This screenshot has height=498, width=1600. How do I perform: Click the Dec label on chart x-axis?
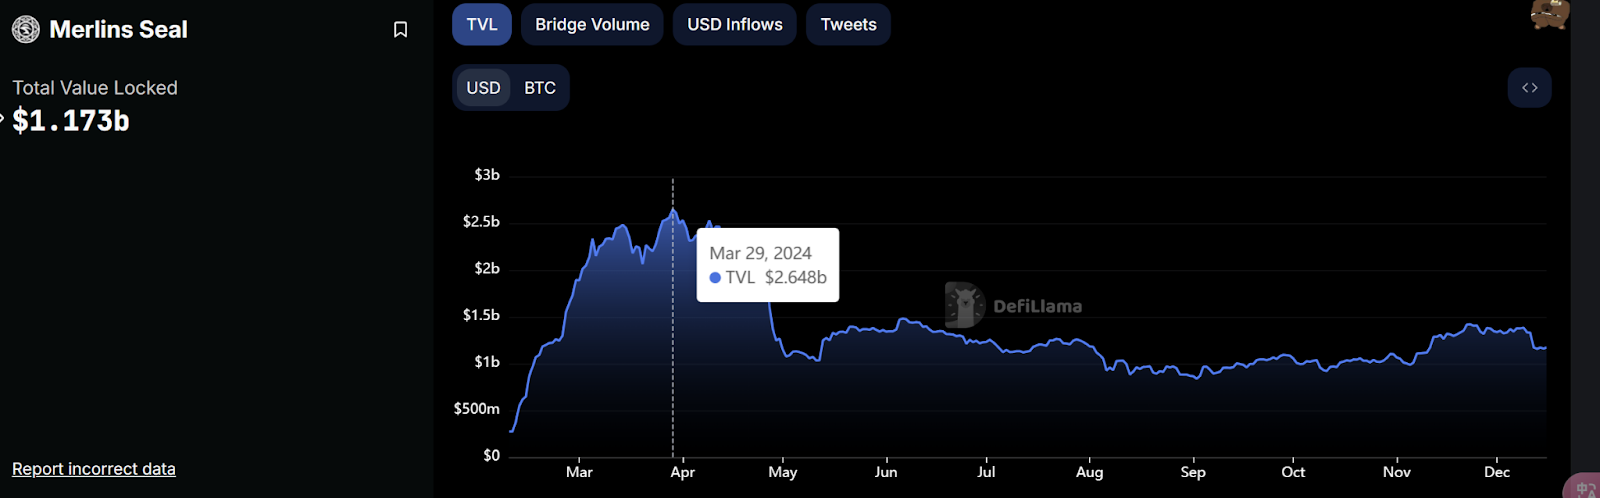pyautogui.click(x=1496, y=472)
